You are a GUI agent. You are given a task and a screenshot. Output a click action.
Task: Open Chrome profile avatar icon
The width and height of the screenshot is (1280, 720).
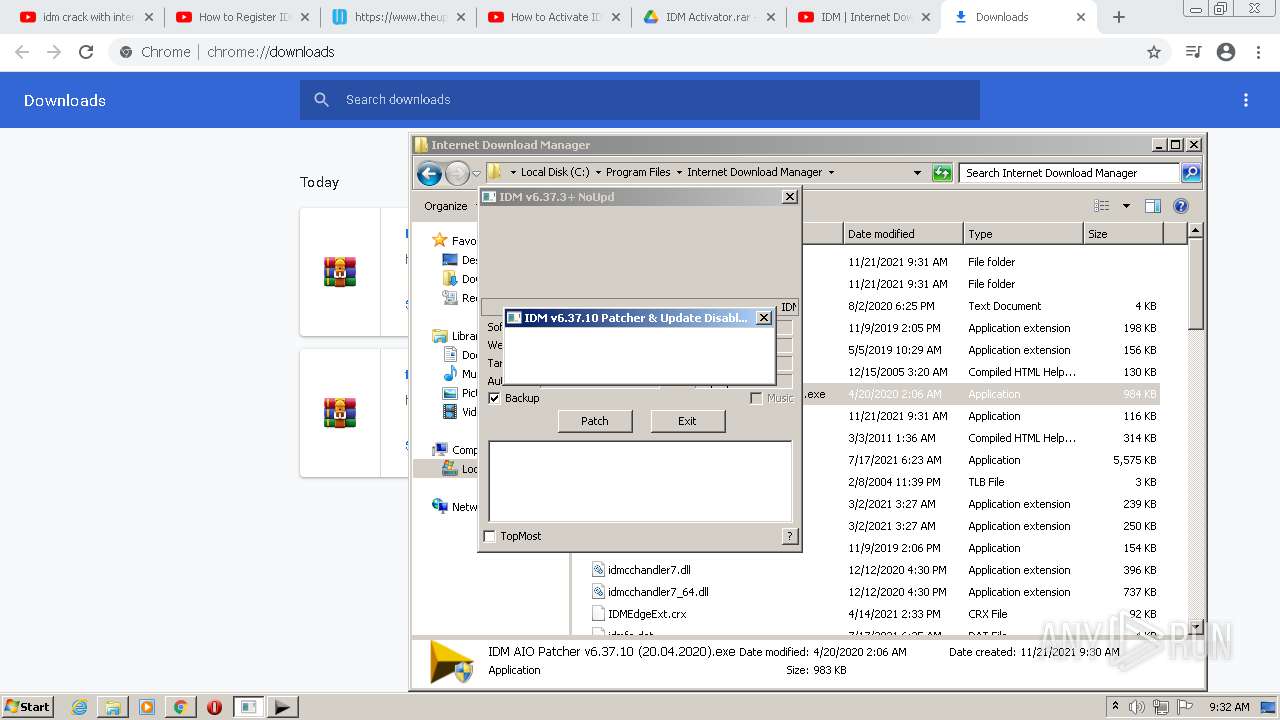click(1226, 52)
